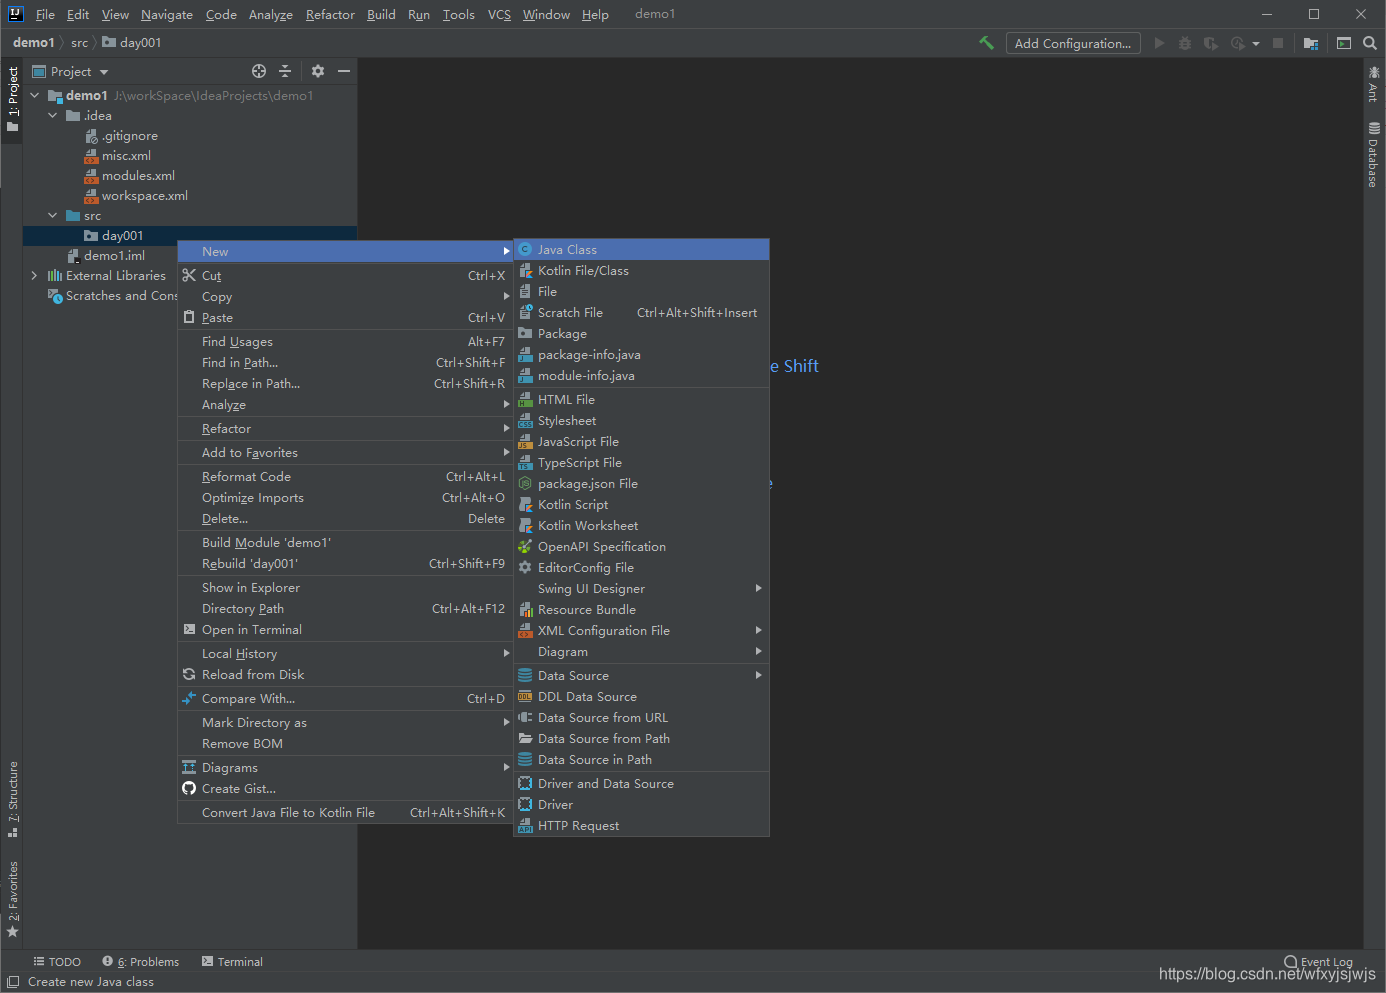Viewport: 1386px width, 993px height.
Task: Open the Project view dropdown
Action: pyautogui.click(x=104, y=72)
